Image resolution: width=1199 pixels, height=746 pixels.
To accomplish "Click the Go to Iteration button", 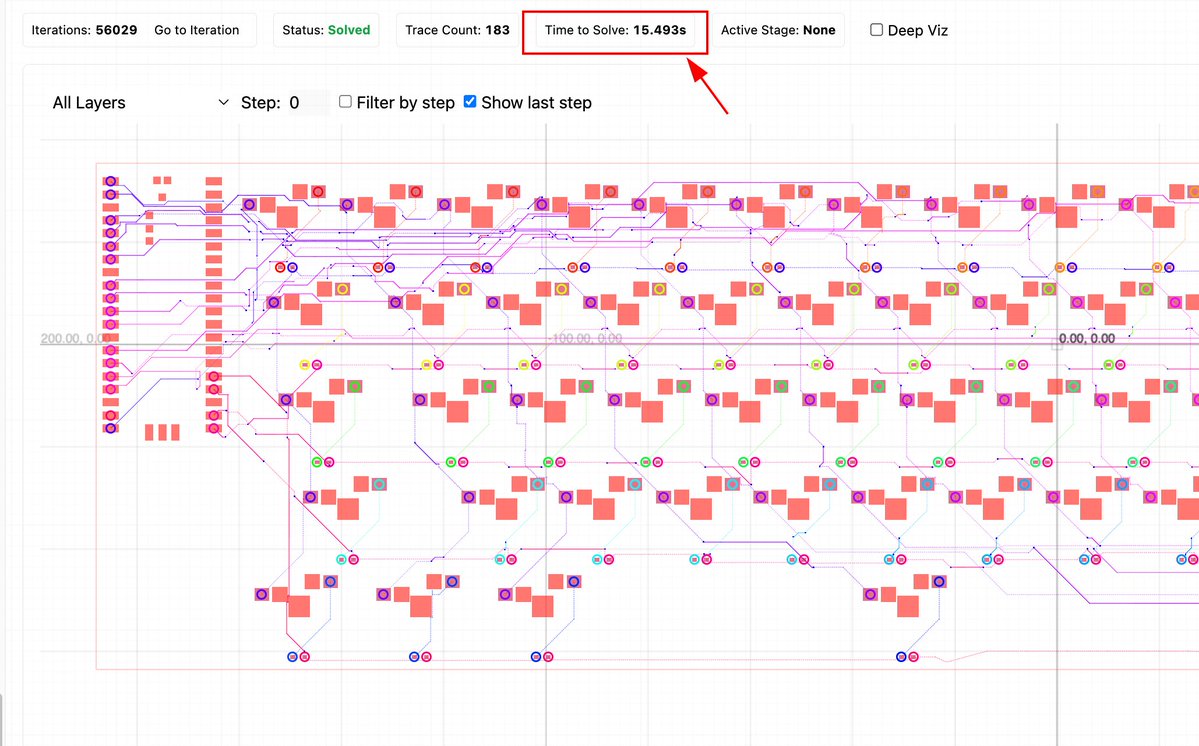I will (197, 31).
